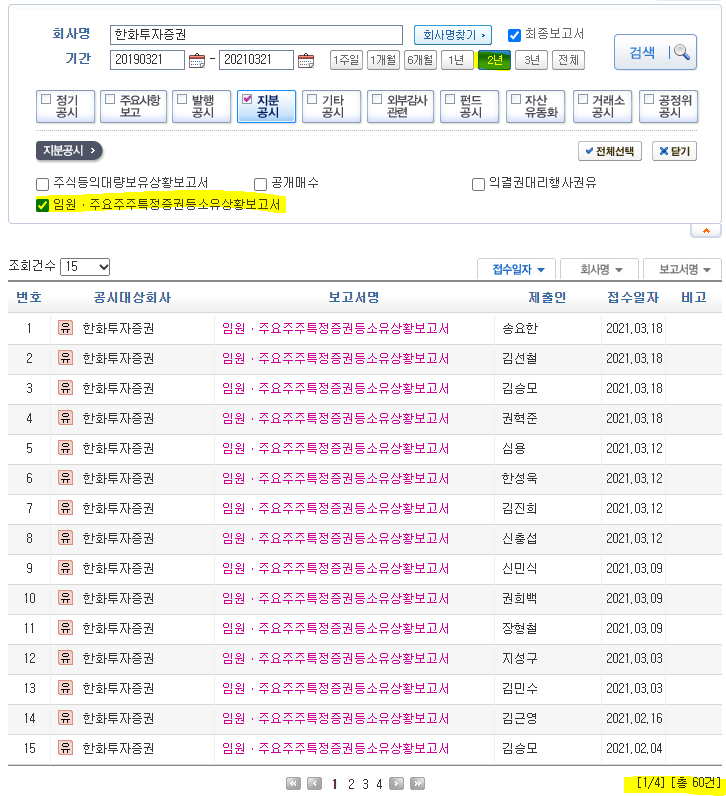Click the 회사명 input field
Image resolution: width=726 pixels, height=796 pixels.
[256, 35]
